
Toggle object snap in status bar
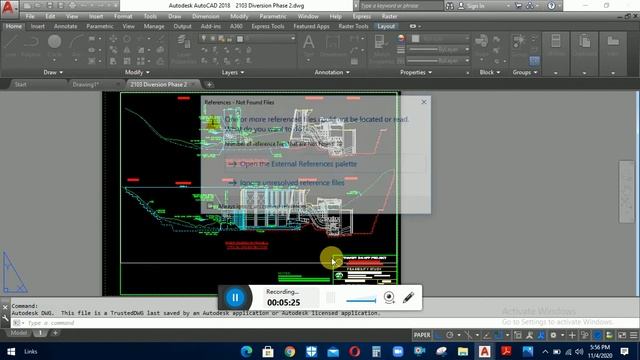498,335
